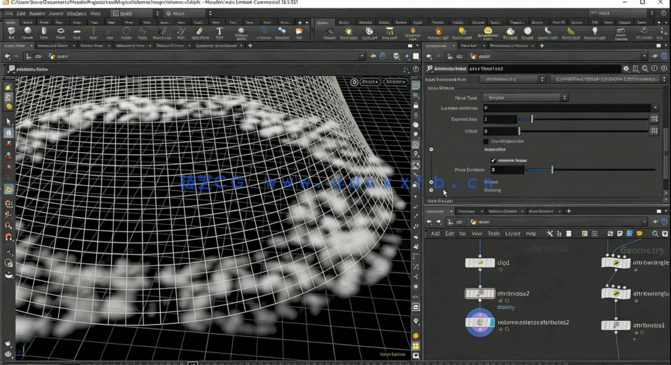Toggle the Animate Noise checkbox
The image size is (671, 365).
pyautogui.click(x=493, y=160)
